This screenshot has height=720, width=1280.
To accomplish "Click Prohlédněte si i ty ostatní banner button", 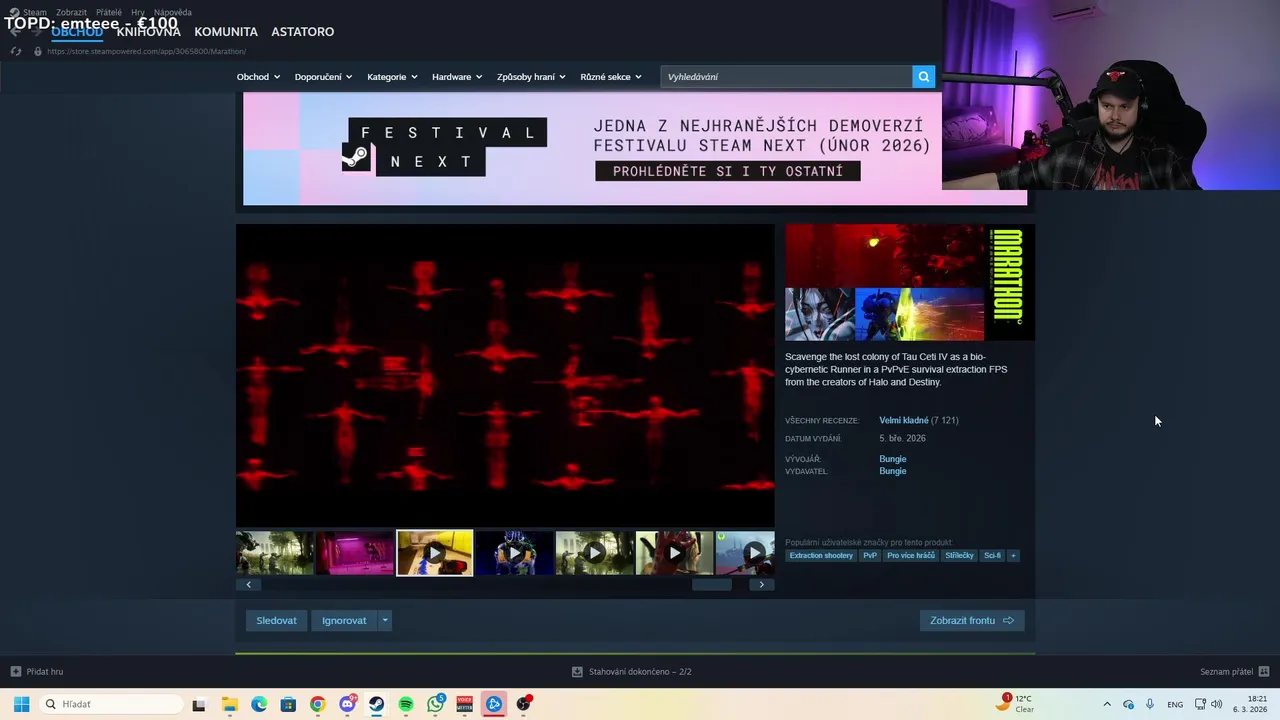I will click(x=728, y=171).
